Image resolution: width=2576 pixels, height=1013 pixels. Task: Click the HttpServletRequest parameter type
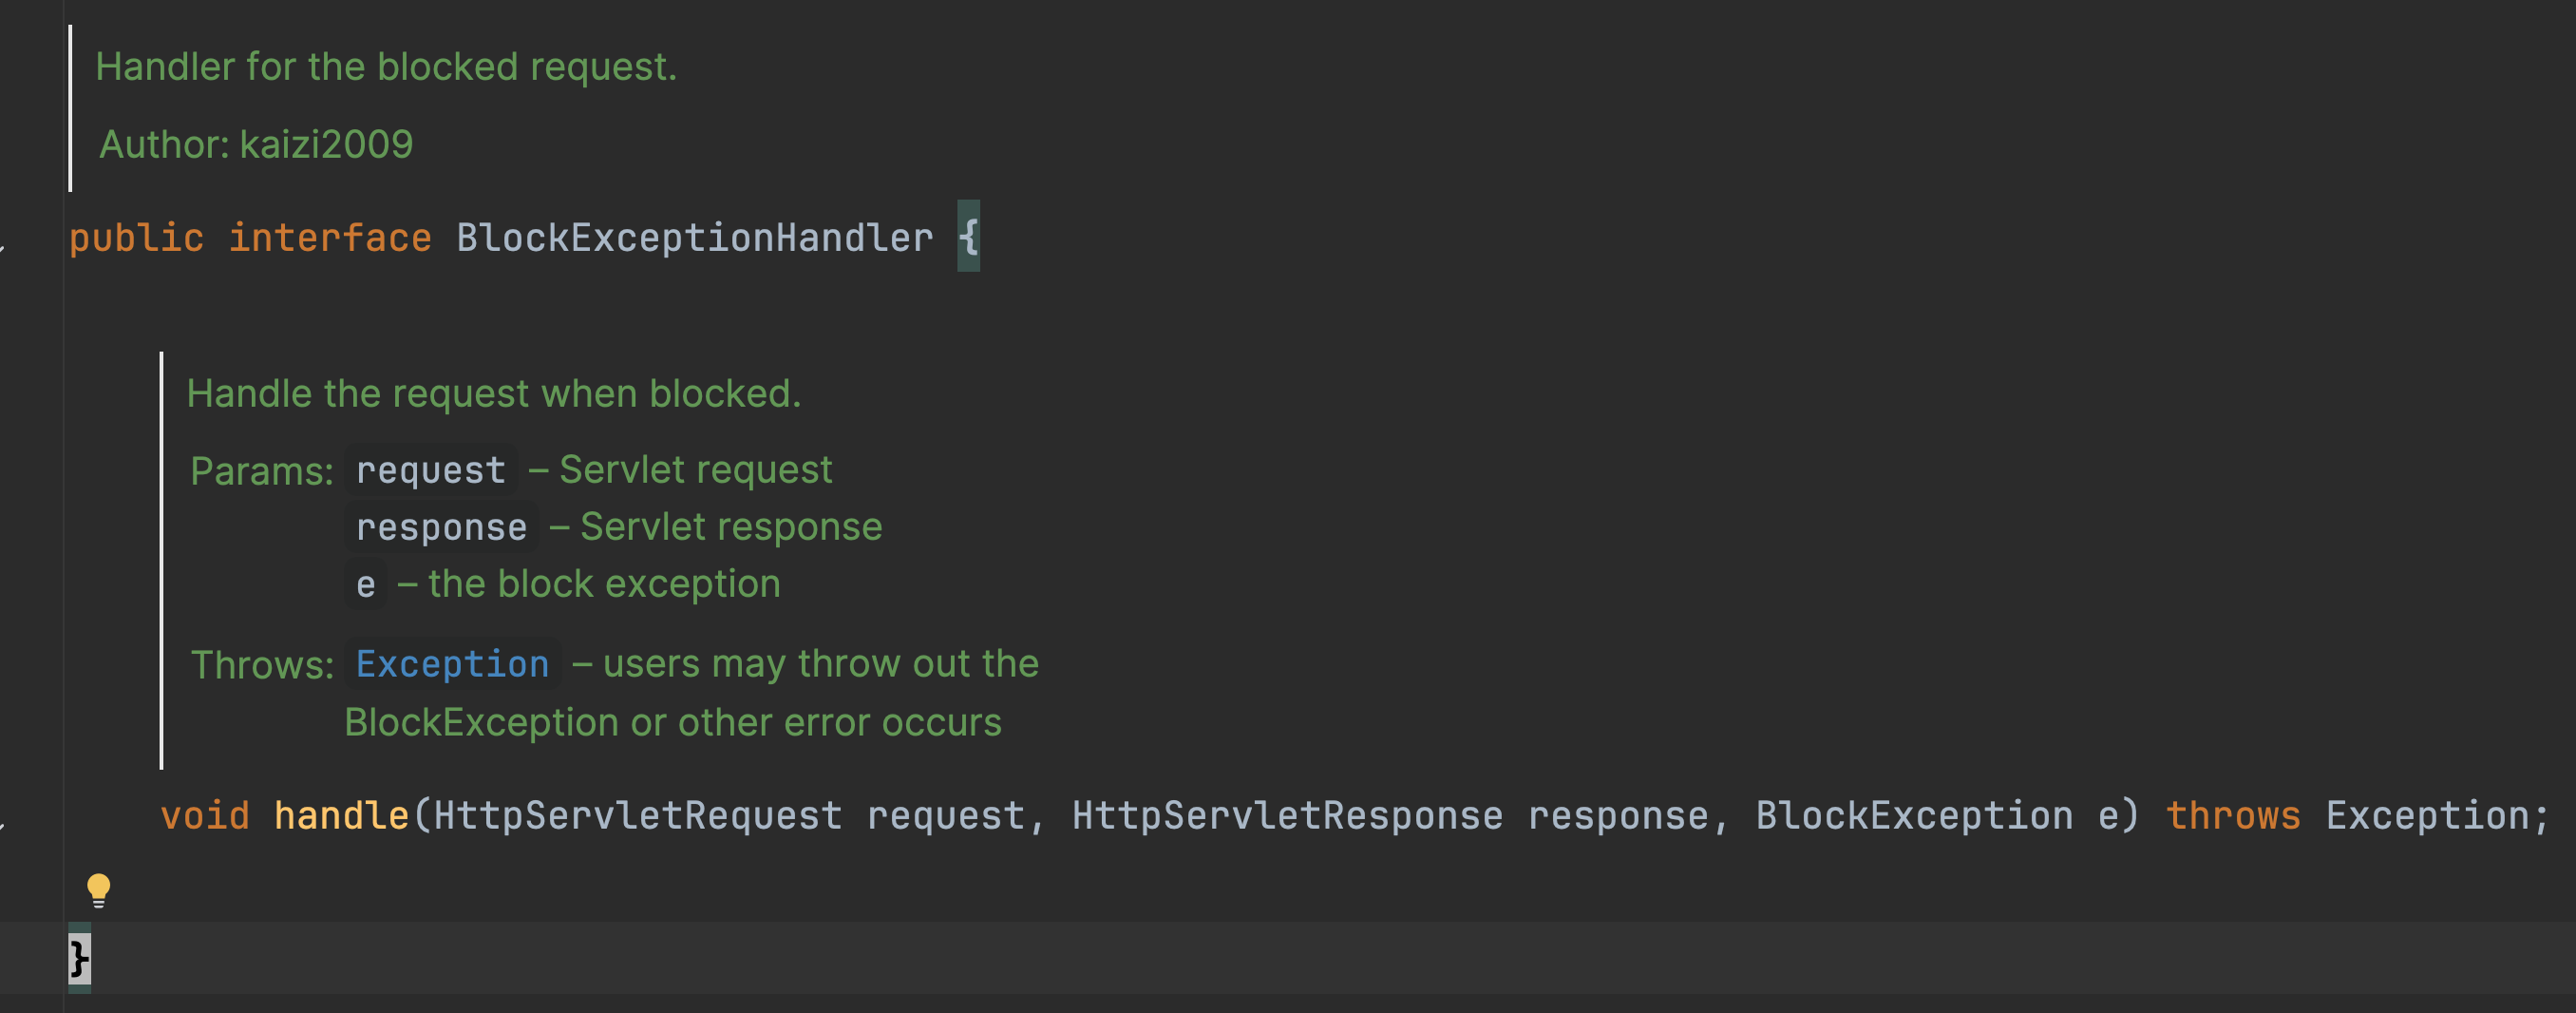pyautogui.click(x=638, y=816)
